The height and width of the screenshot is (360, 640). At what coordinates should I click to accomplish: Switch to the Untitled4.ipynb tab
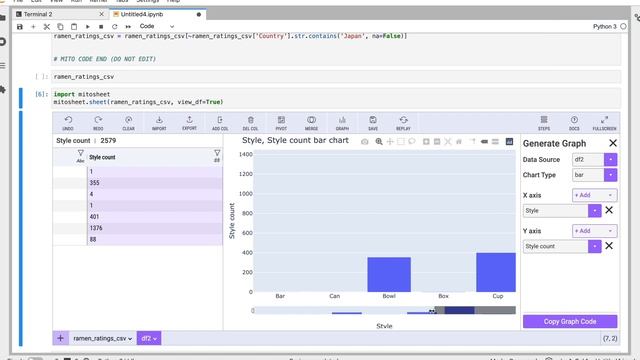click(x=157, y=14)
